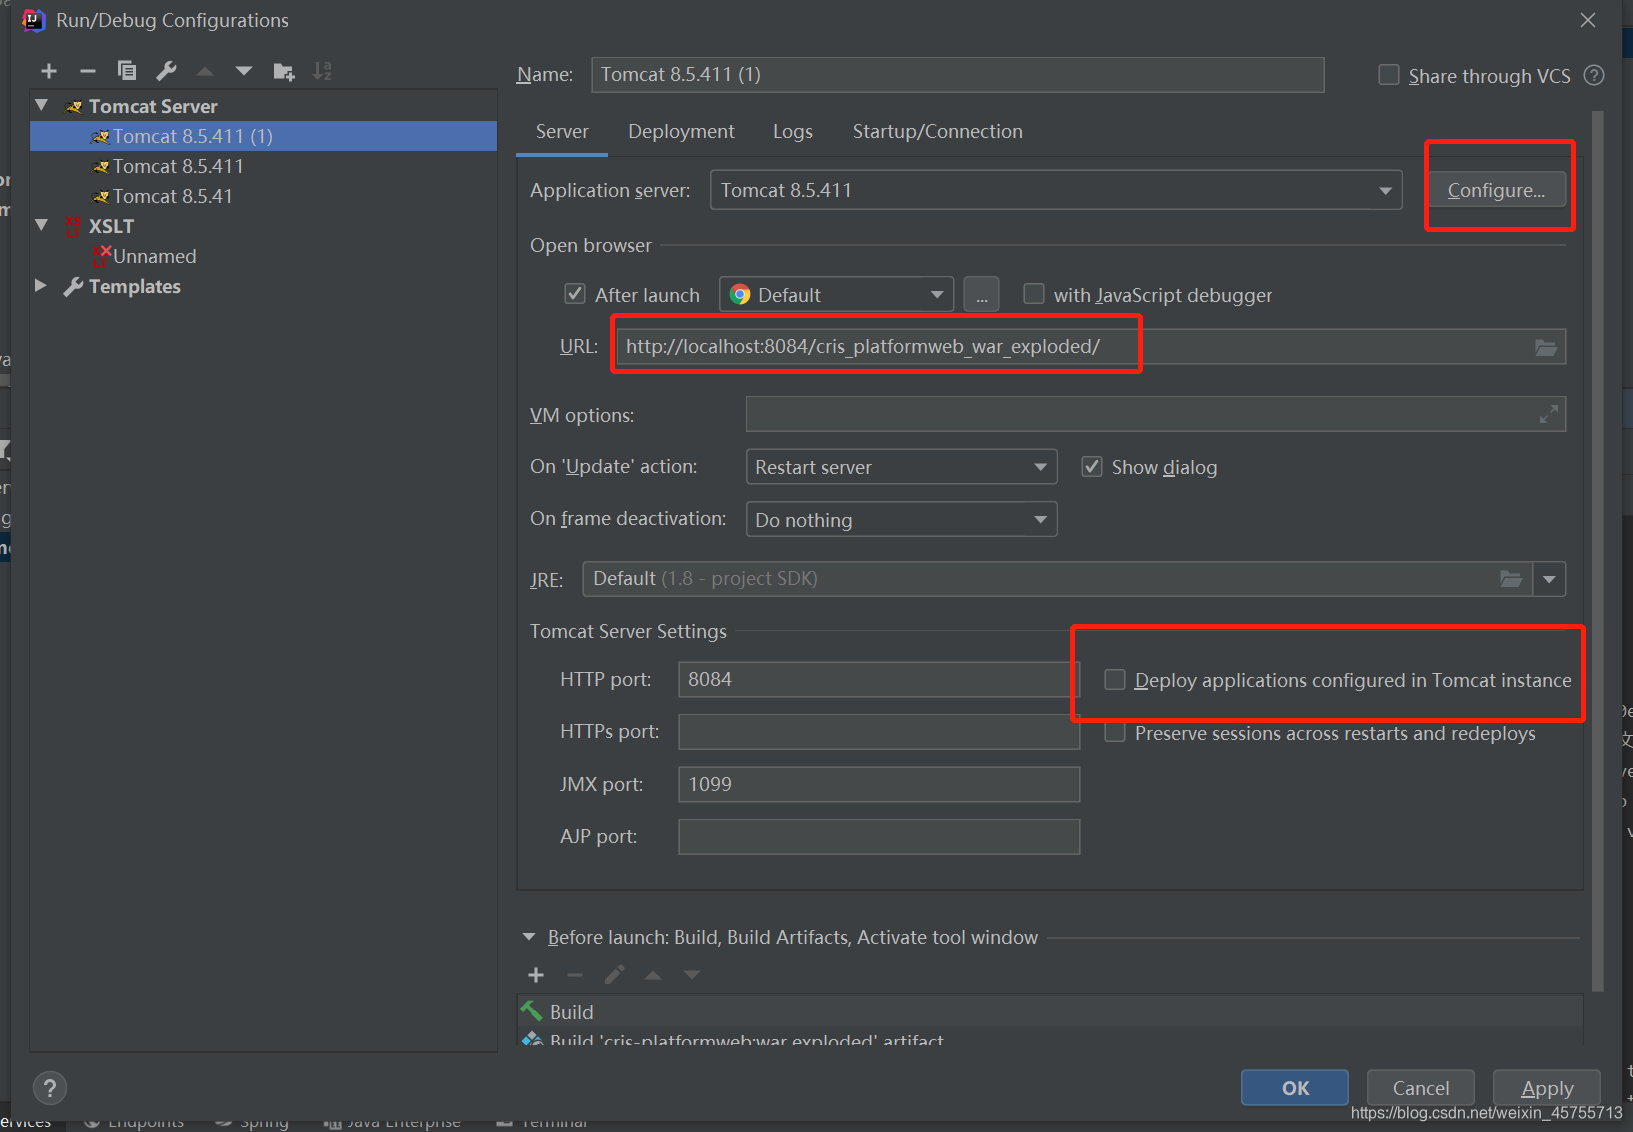Open JRE dropdown arrow
This screenshot has width=1633, height=1132.
1549,579
